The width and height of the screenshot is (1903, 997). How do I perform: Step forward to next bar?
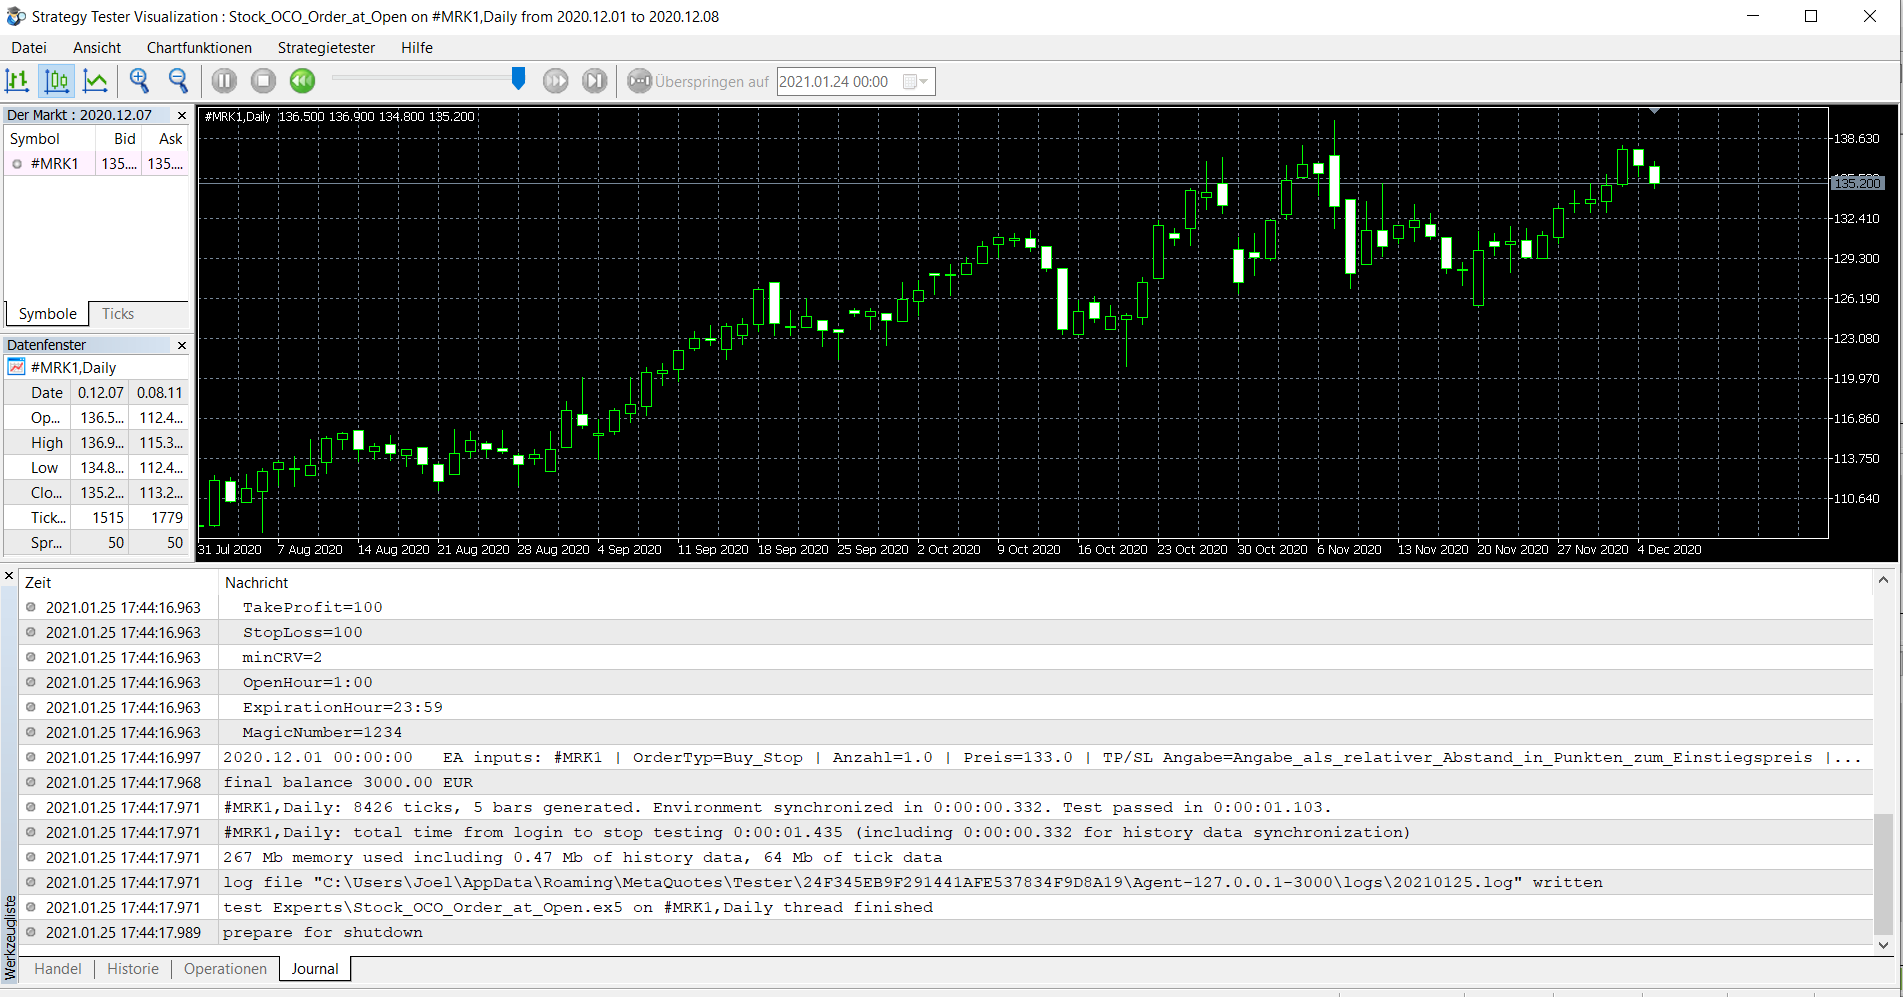595,81
